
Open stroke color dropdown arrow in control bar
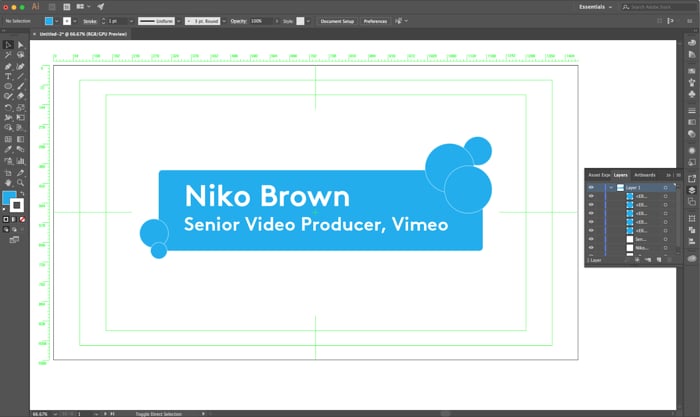click(x=75, y=21)
